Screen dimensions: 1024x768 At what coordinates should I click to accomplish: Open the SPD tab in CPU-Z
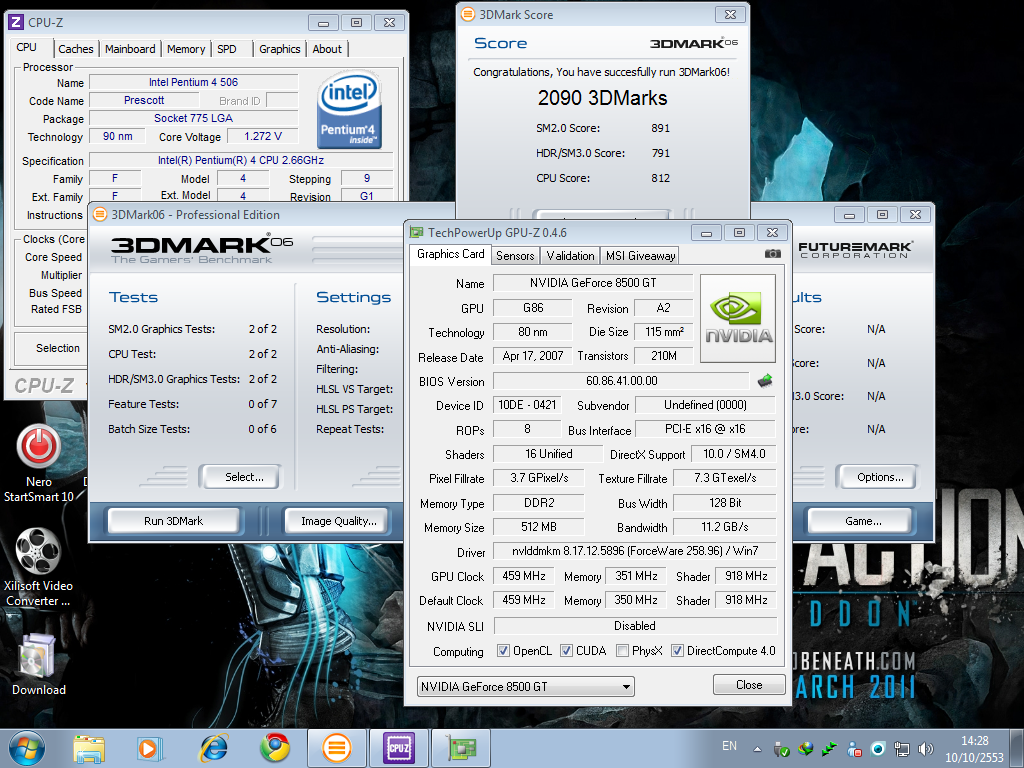(x=227, y=49)
